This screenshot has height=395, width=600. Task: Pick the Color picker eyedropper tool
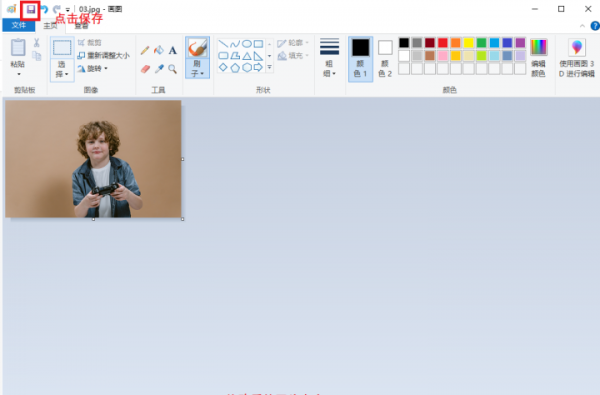tap(159, 69)
